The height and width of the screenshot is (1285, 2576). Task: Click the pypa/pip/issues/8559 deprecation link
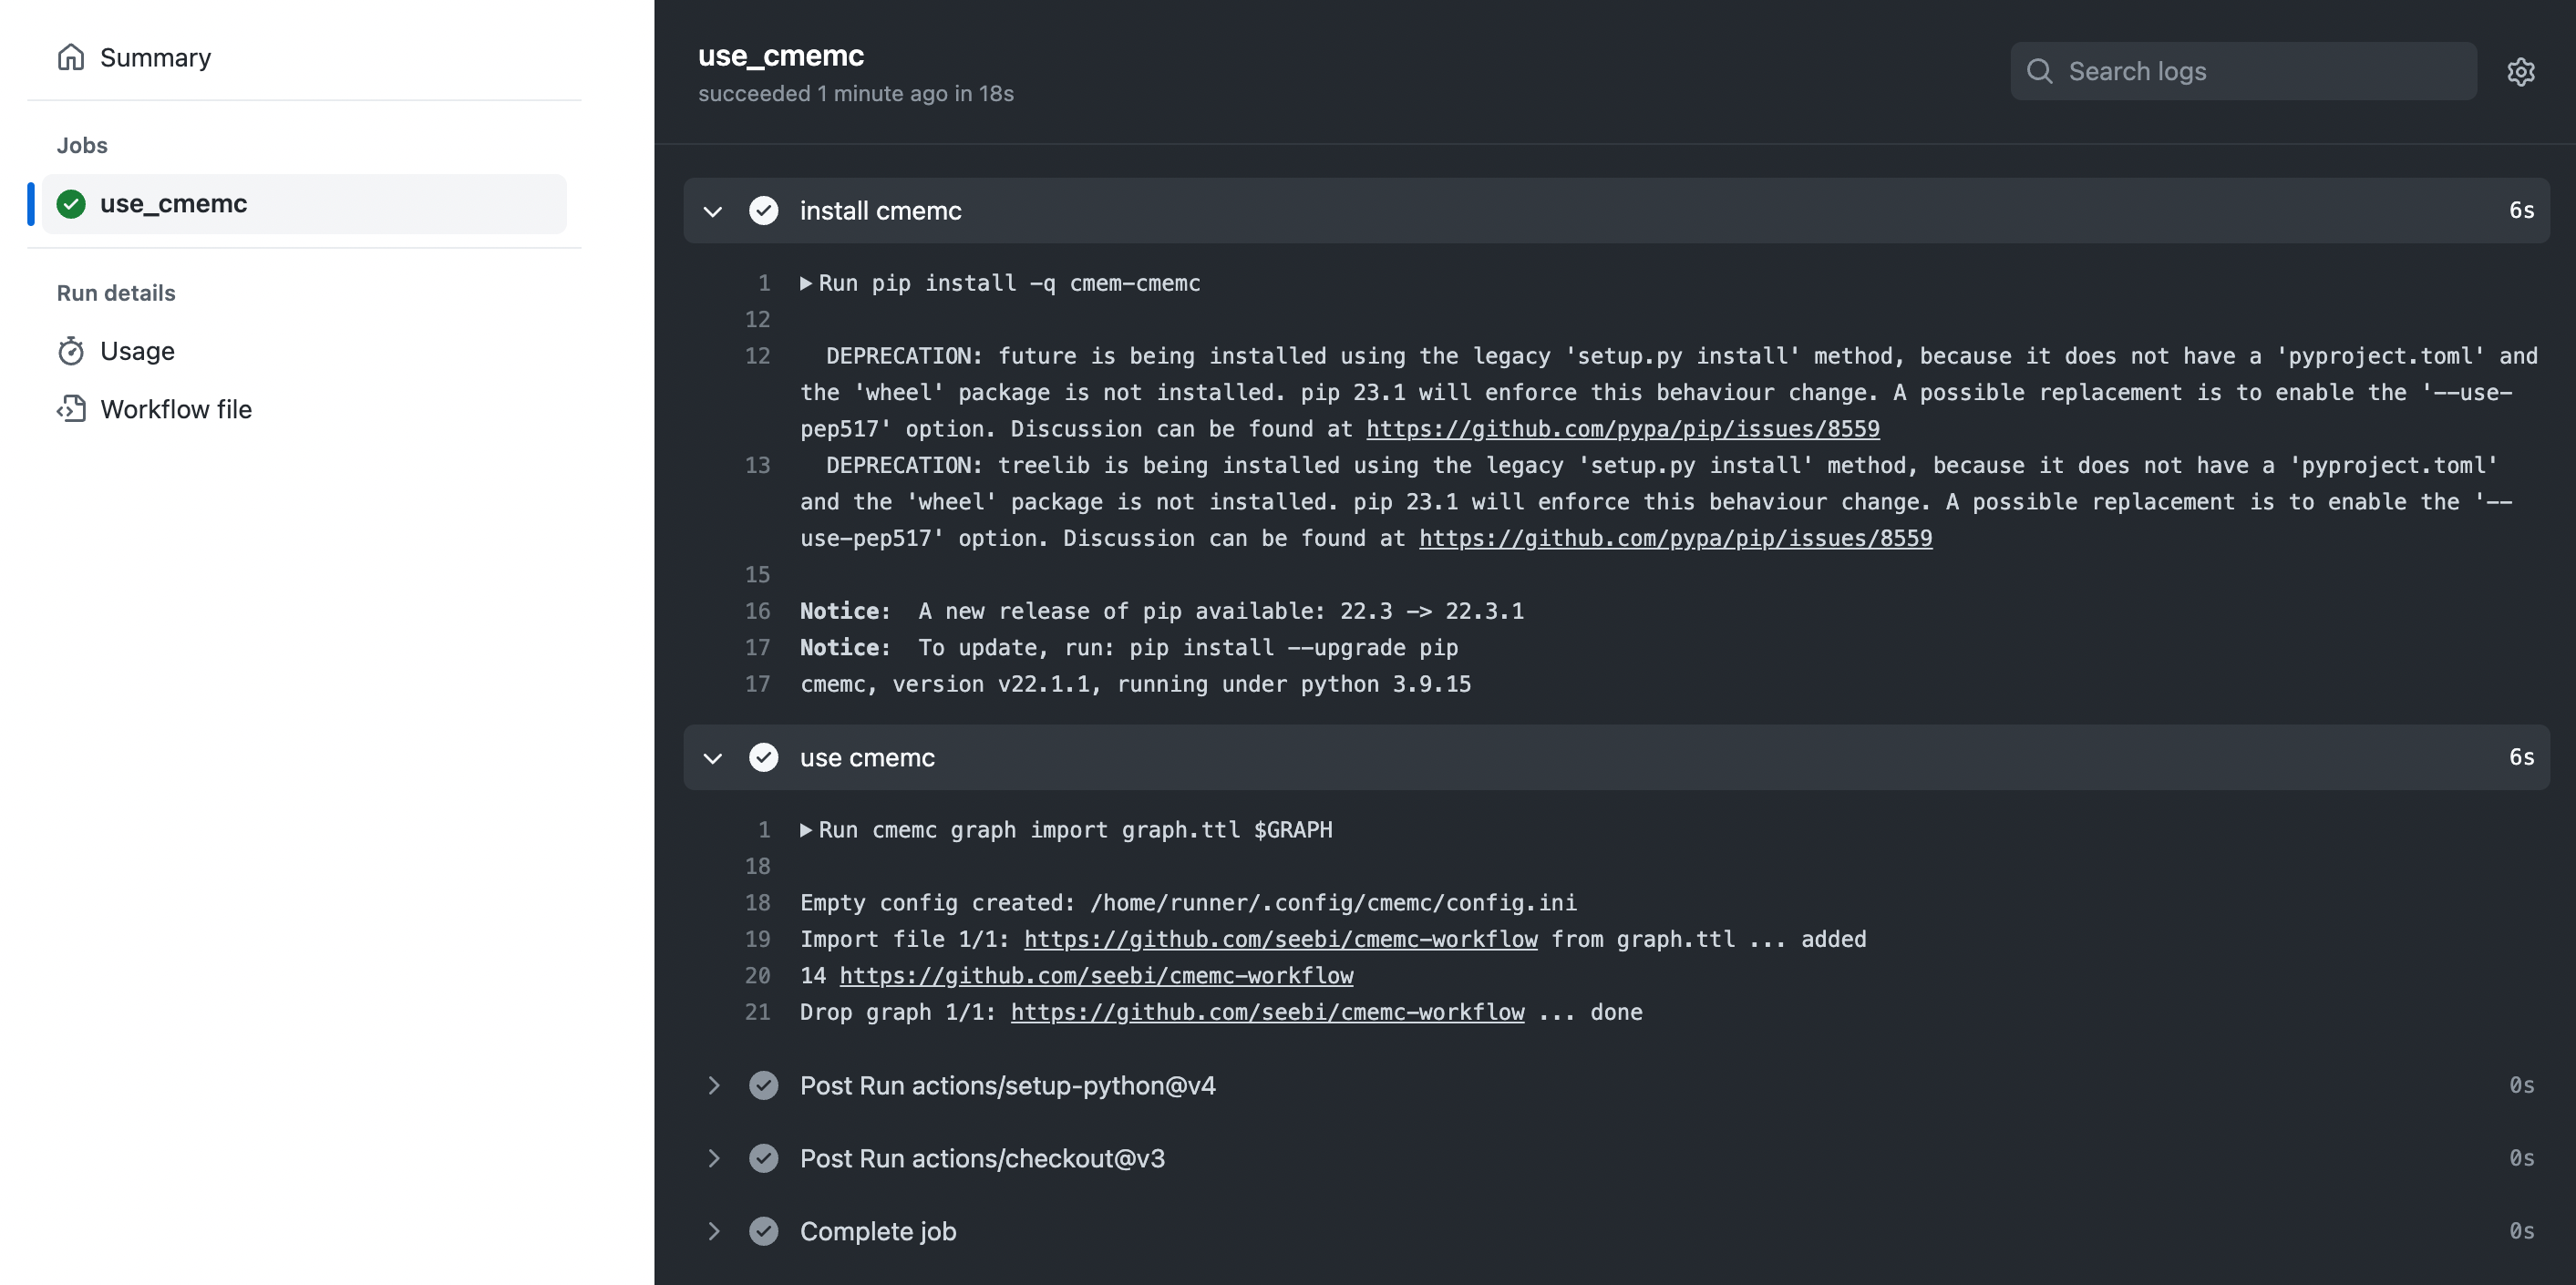[1624, 429]
